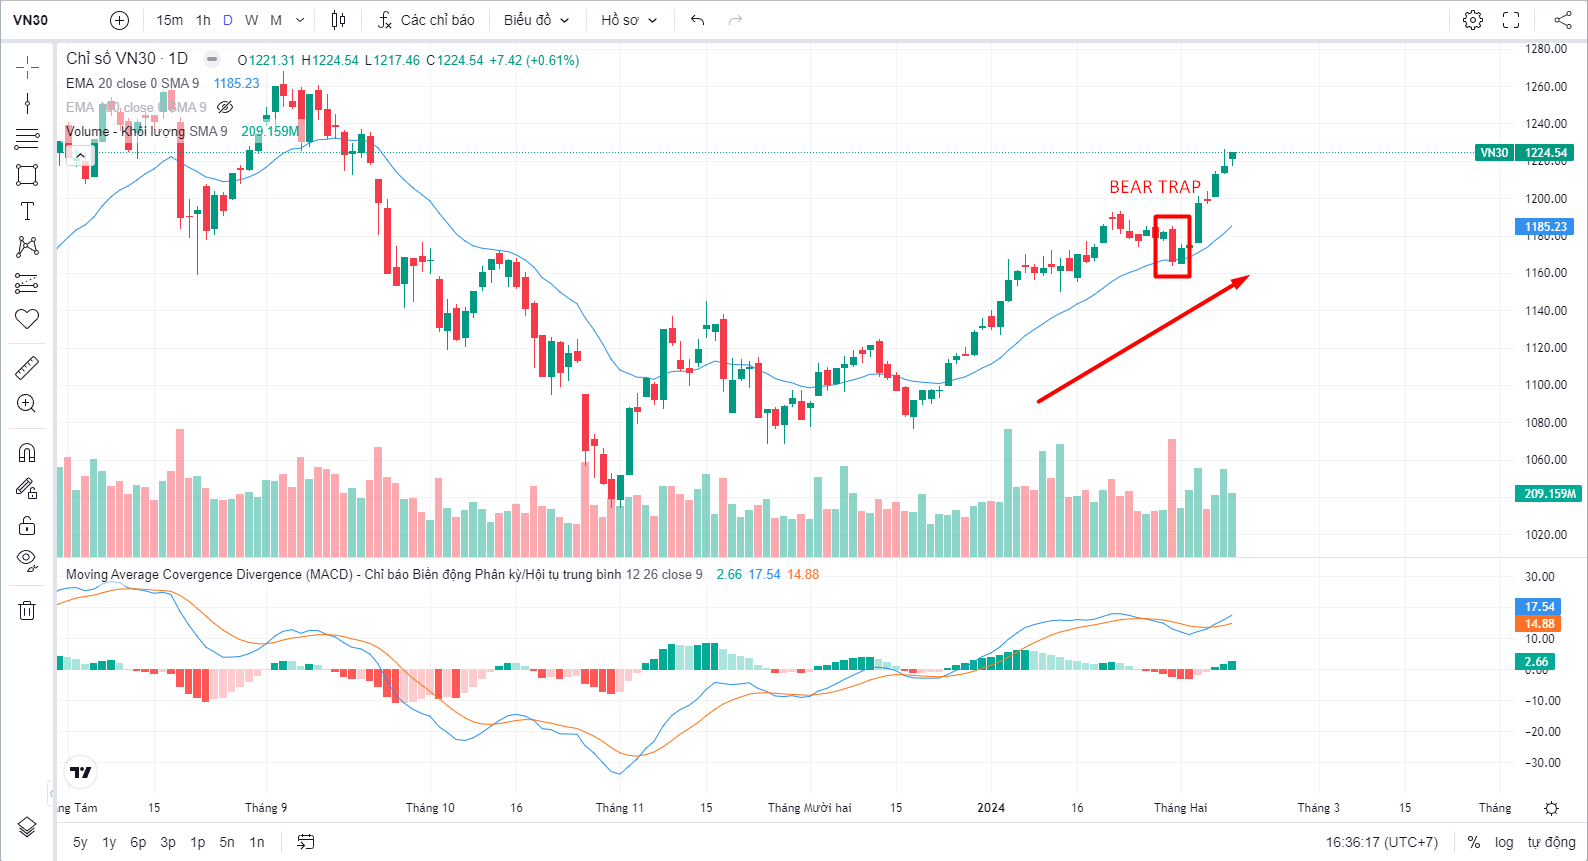Set range to 5n

point(227,842)
